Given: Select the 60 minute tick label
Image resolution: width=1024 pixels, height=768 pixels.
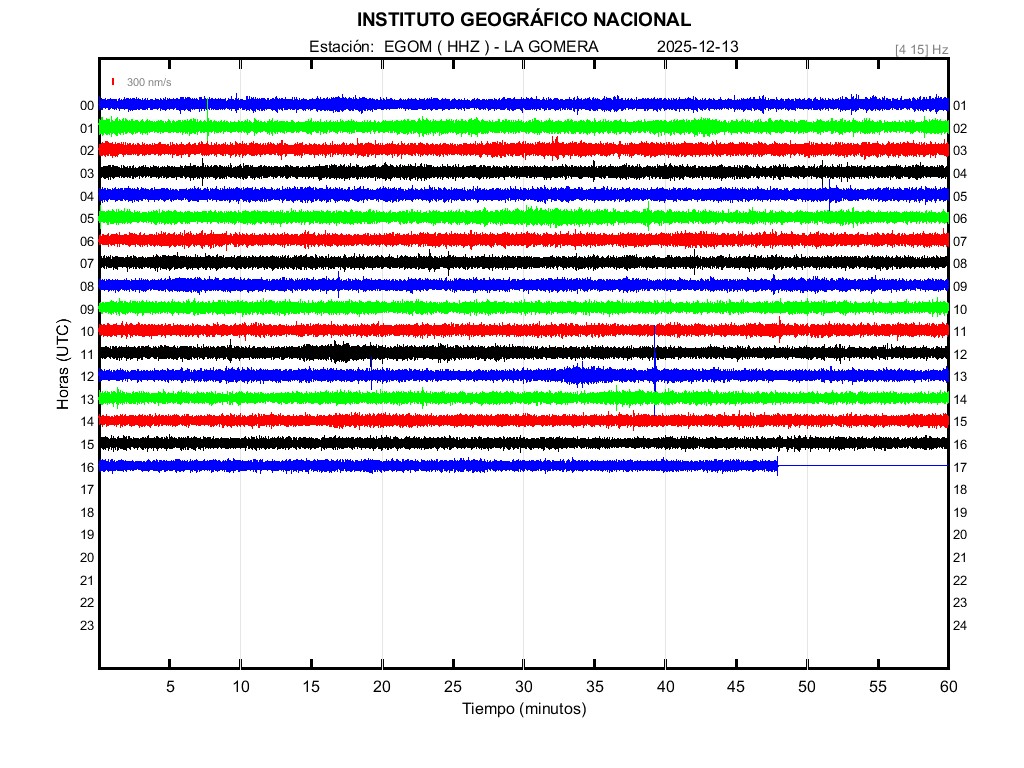Looking at the screenshot, I should [948, 686].
